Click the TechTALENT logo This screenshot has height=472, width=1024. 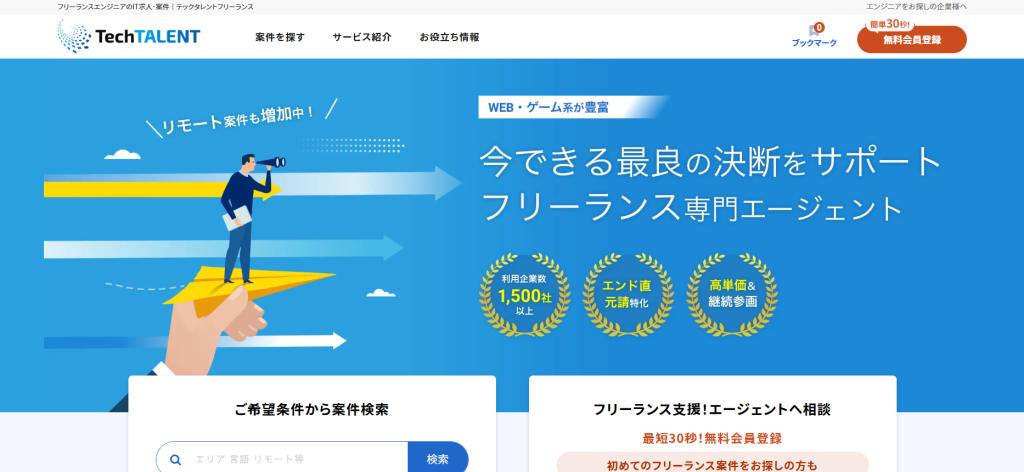coord(128,37)
